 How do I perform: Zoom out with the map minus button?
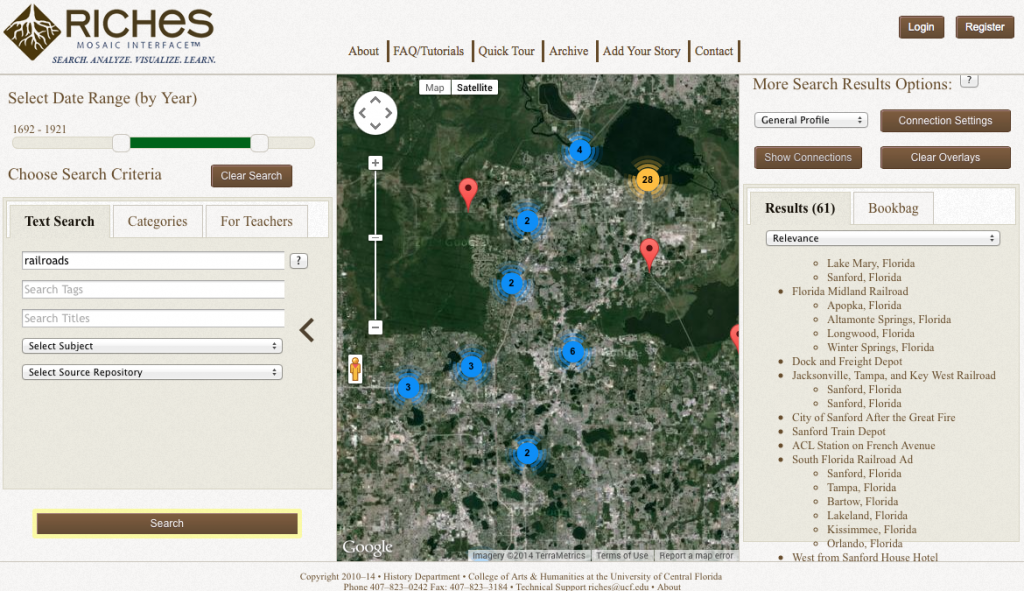(x=375, y=327)
